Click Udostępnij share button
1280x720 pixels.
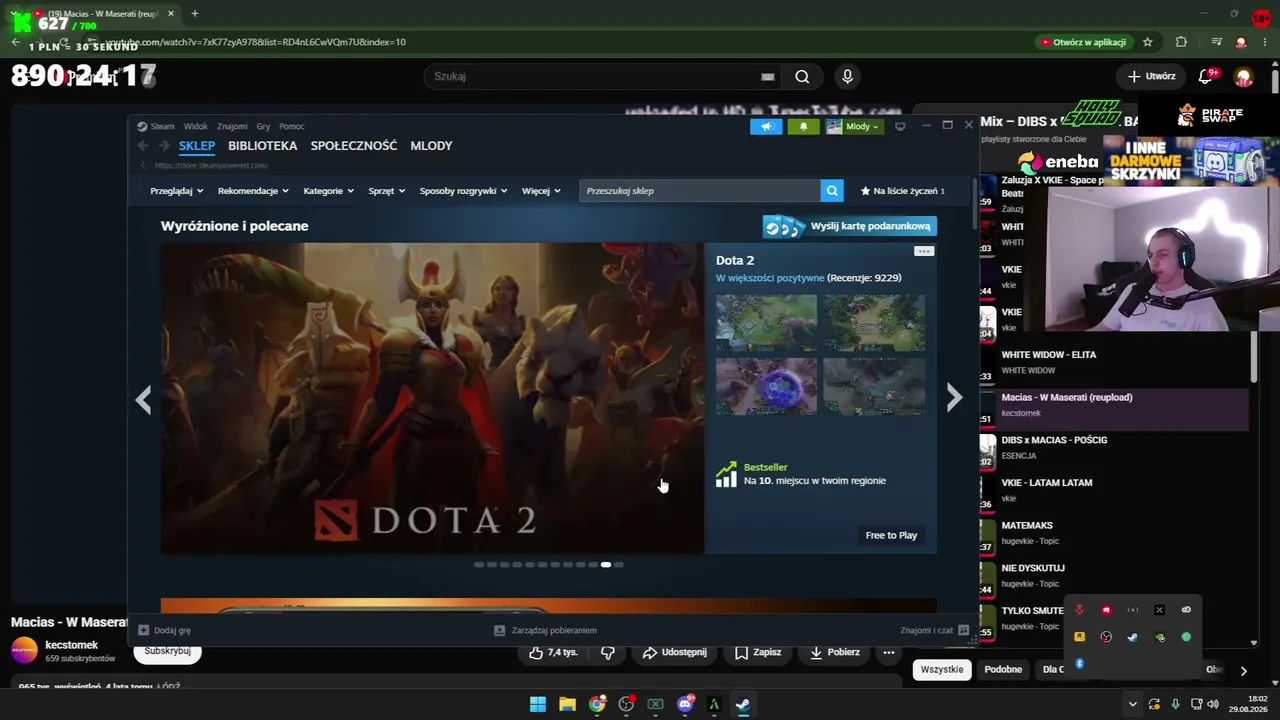click(675, 652)
